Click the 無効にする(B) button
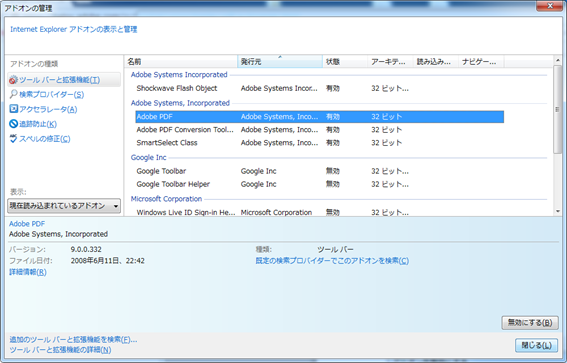This screenshot has height=363, width=567. pos(530,323)
